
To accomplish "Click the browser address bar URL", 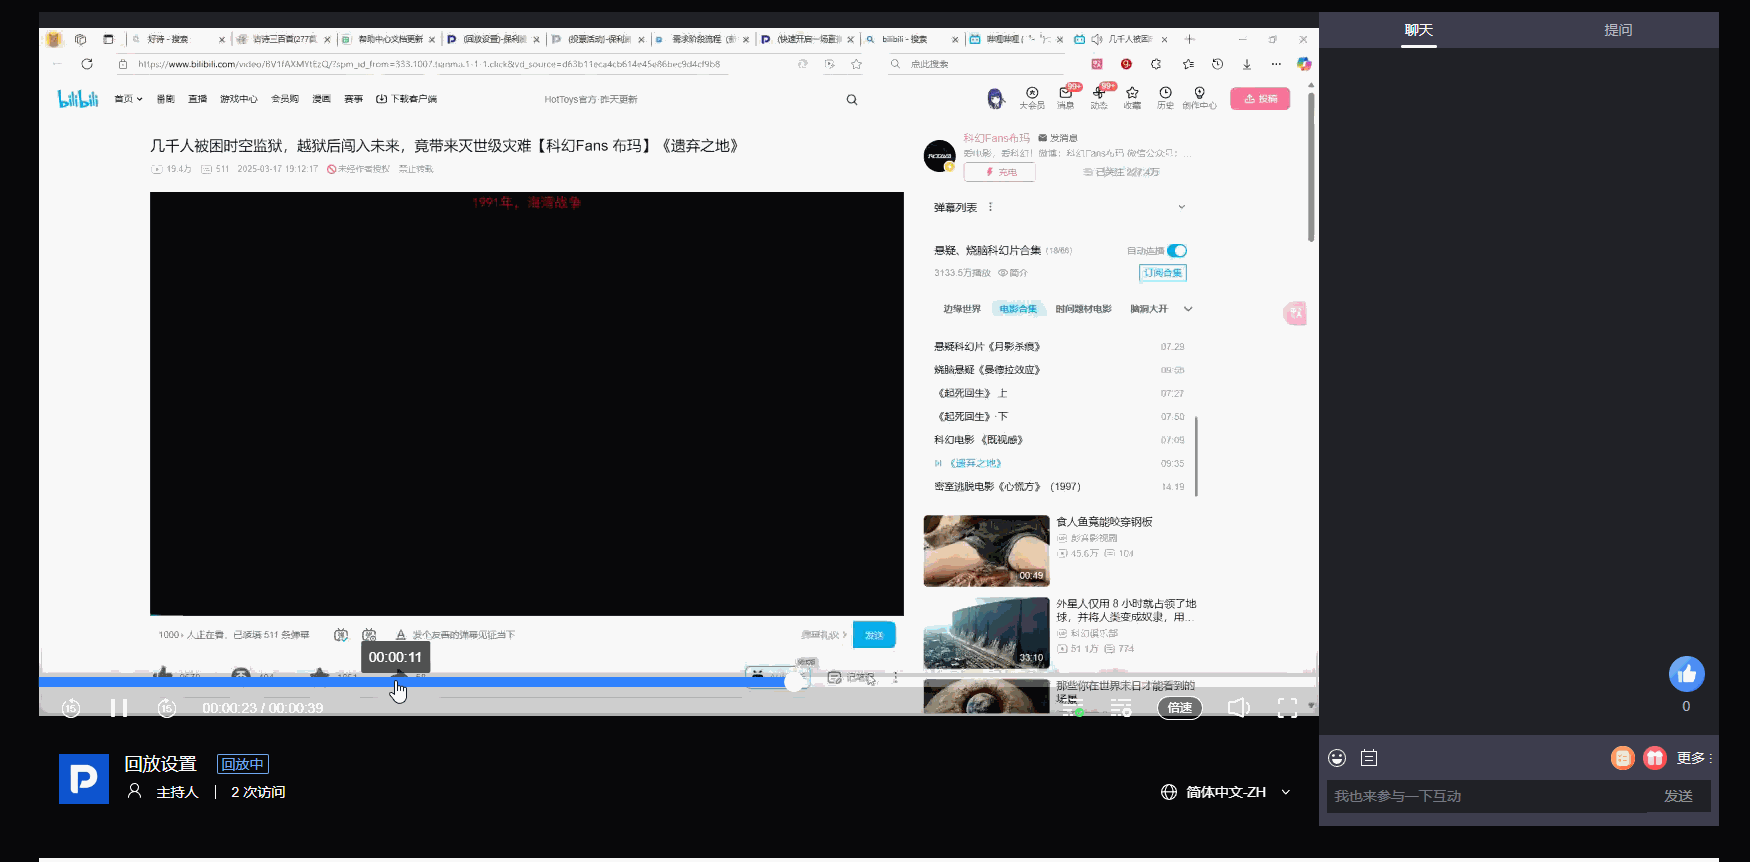I will [x=429, y=64].
